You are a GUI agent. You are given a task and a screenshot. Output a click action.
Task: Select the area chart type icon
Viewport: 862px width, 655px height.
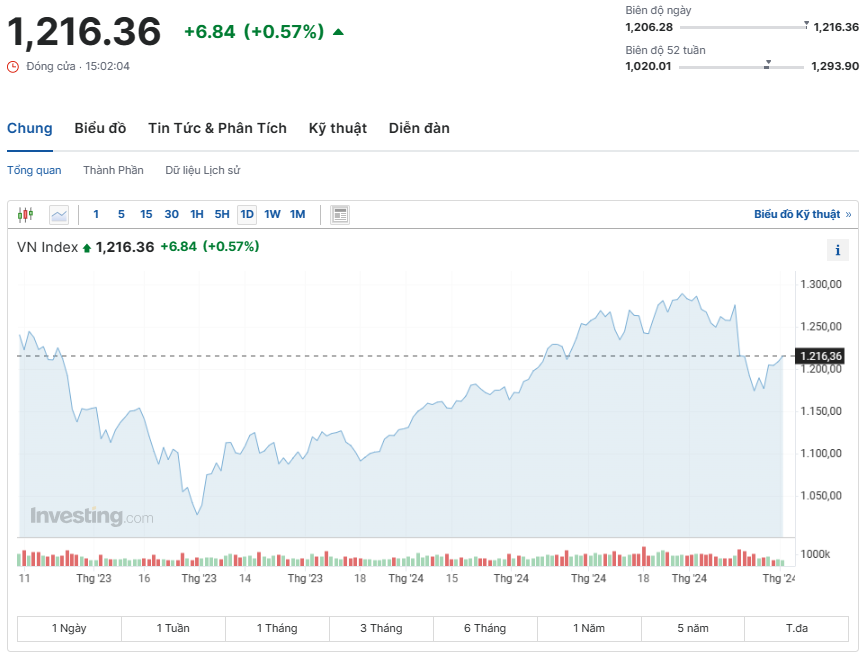59,214
